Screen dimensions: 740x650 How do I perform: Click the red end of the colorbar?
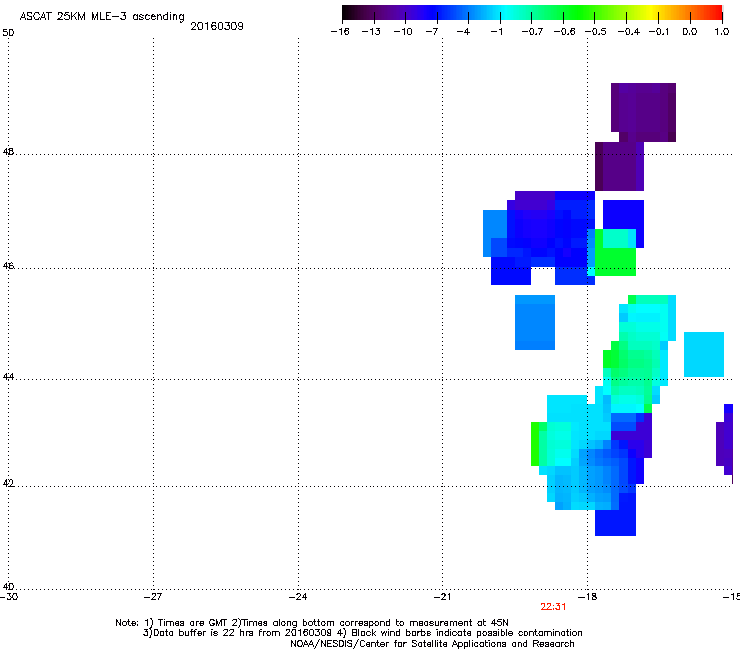tap(715, 13)
